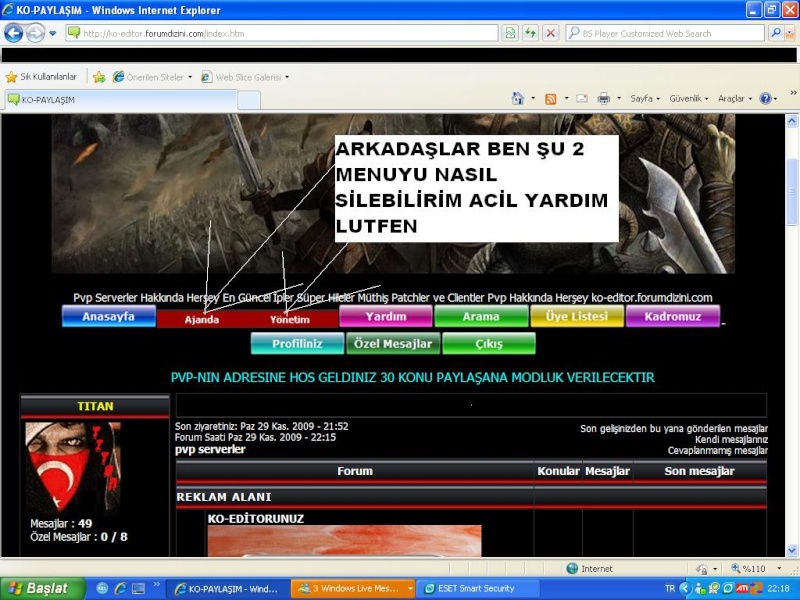Viewport: 800px width, 600px height.
Task: Click the browser Forward arrow
Action: (x=35, y=34)
